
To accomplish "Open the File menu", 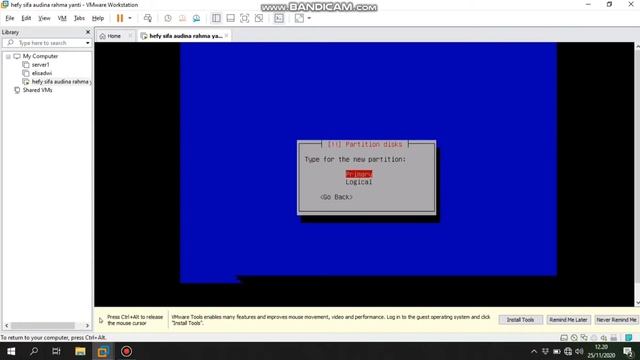I will pyautogui.click(x=10, y=18).
